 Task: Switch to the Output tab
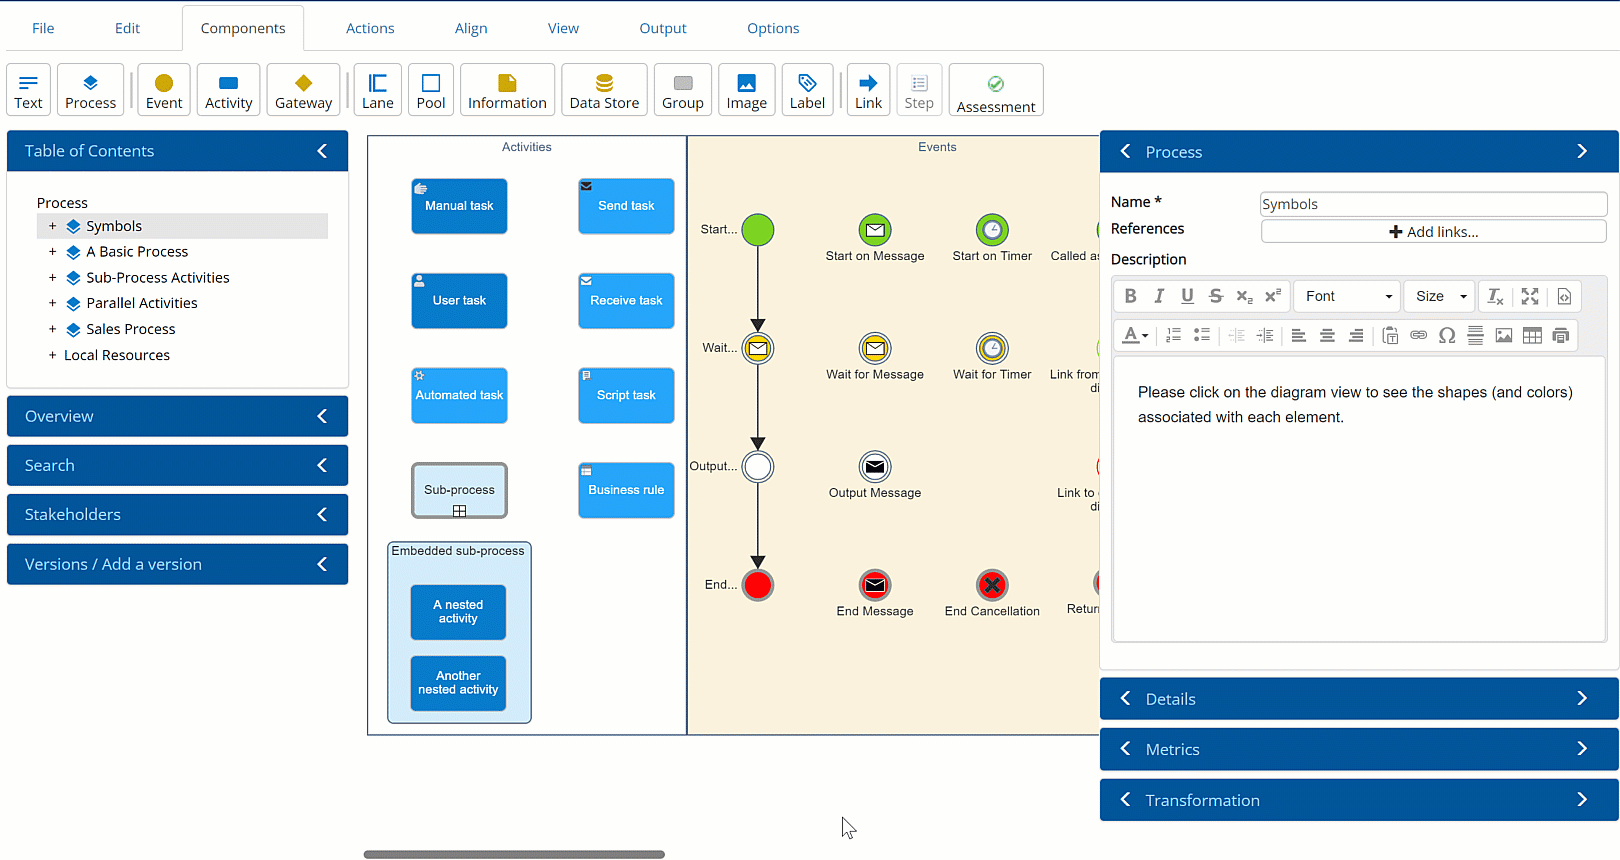point(662,28)
